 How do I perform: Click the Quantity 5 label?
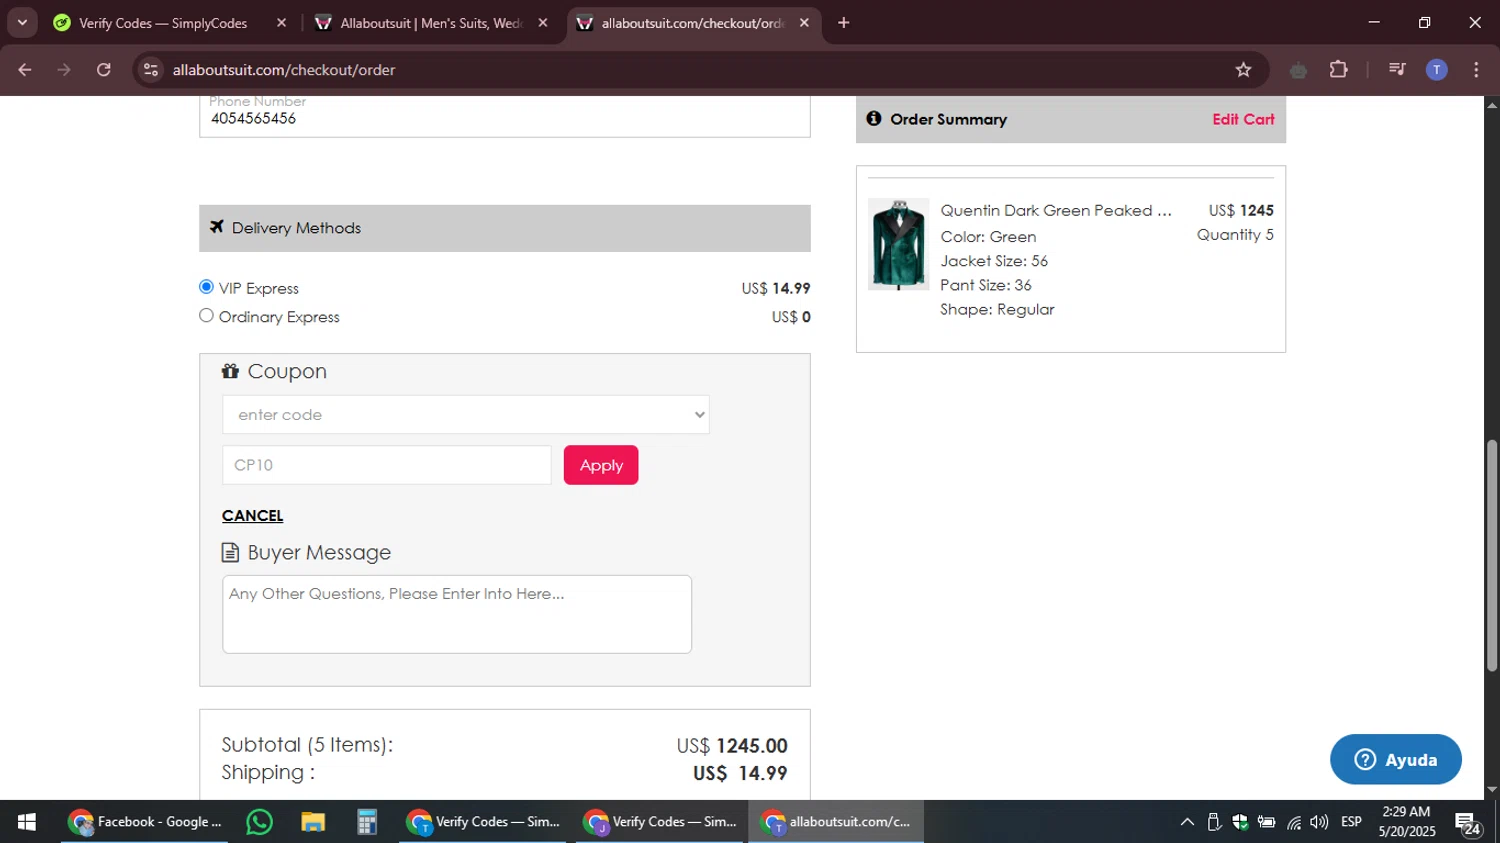[x=1235, y=235]
